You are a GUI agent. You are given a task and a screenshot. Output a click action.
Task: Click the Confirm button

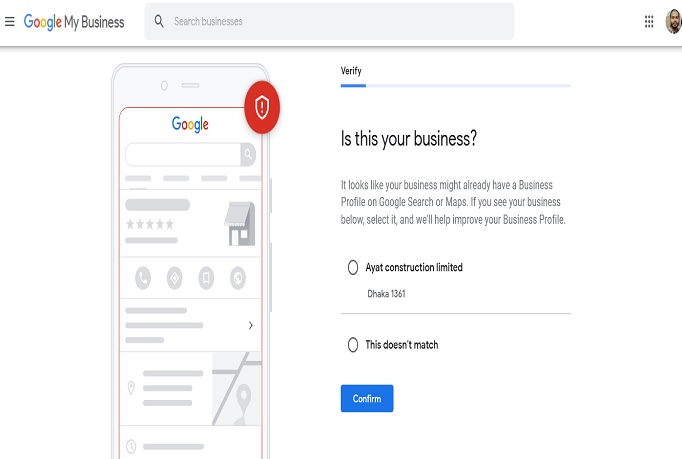[x=367, y=398]
